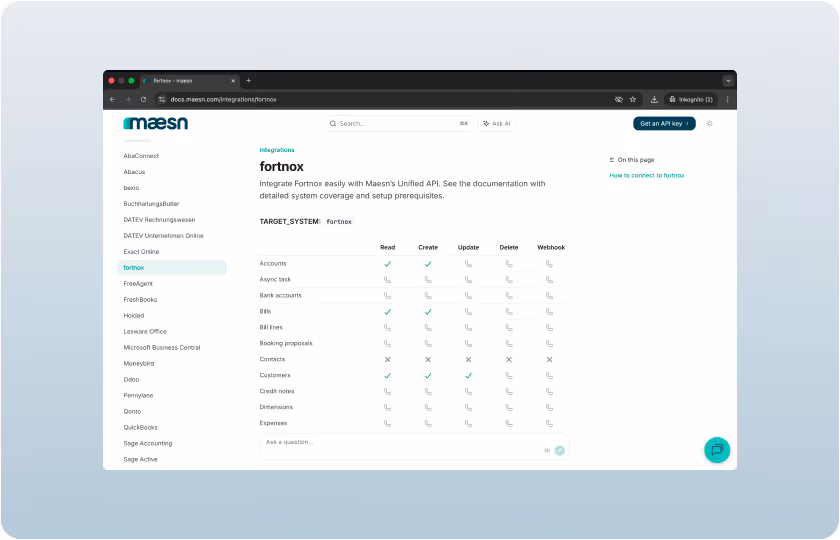Click the Bills Read checkmark
Image resolution: width=840 pixels, height=540 pixels.
(x=387, y=312)
